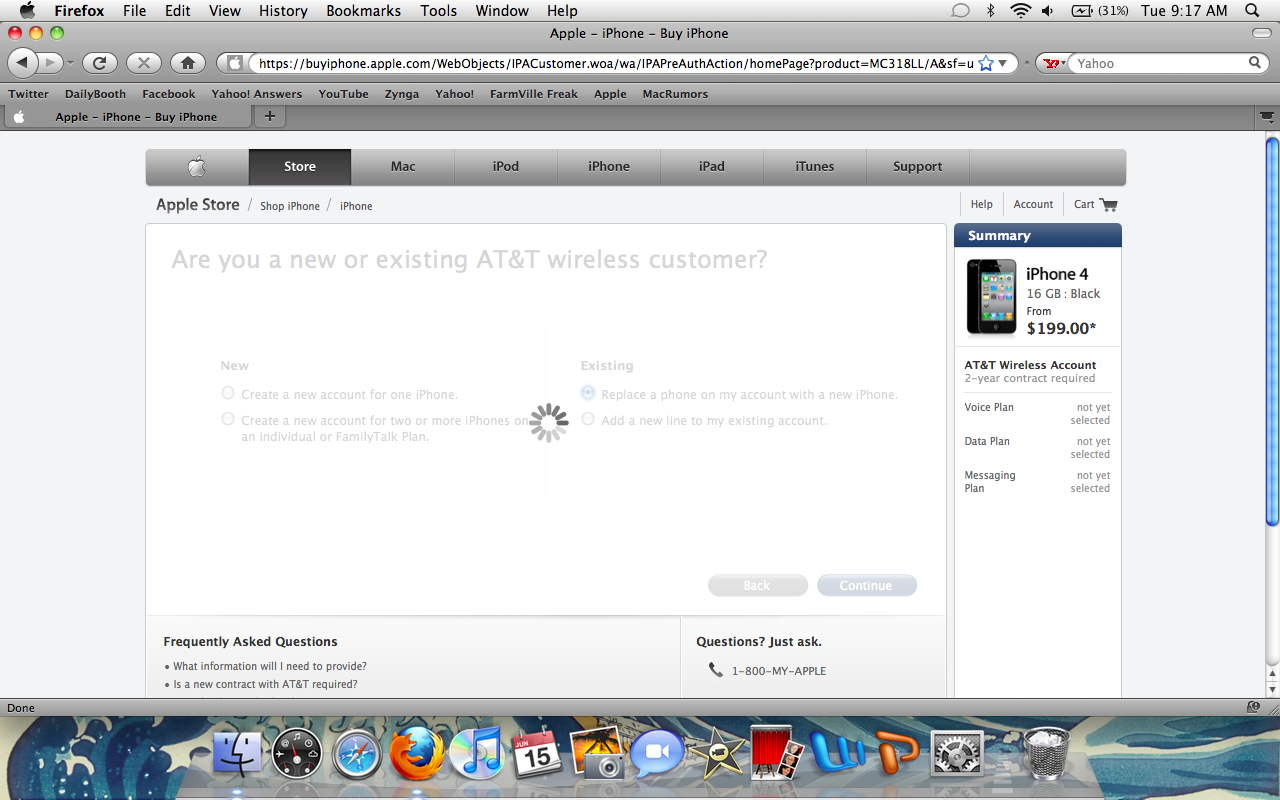Open iCal from the dock
Viewport: 1280px width, 800px height.
click(537, 753)
